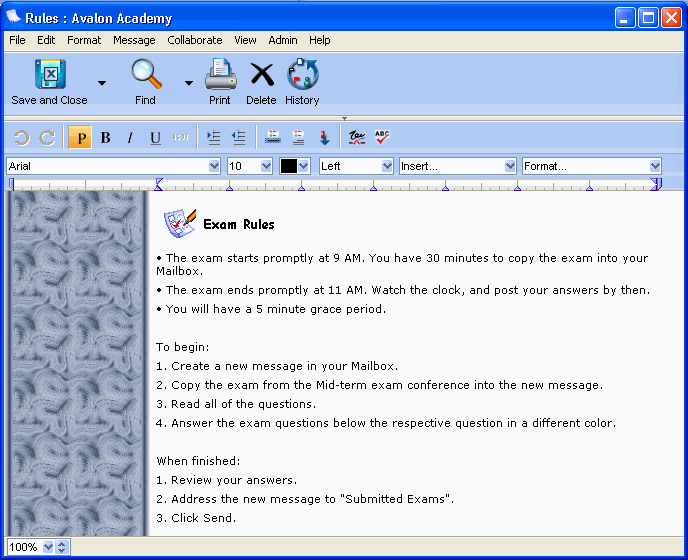688x560 pixels.
Task: Click the 100% zoom level field
Action: coord(29,547)
